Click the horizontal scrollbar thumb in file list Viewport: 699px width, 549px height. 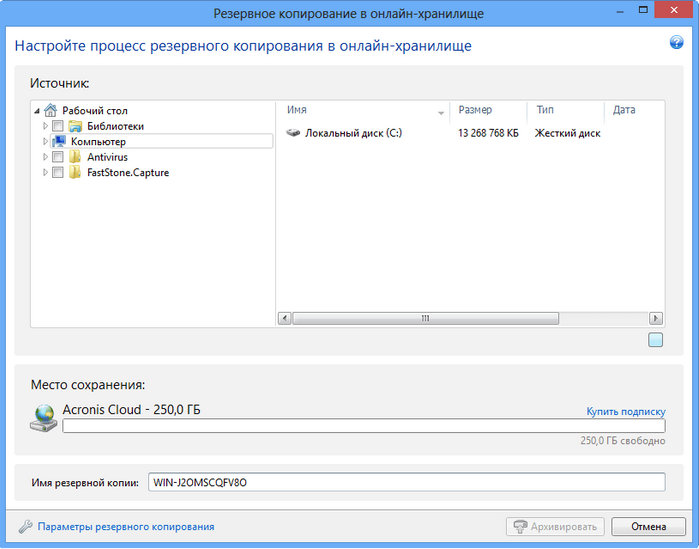(425, 319)
